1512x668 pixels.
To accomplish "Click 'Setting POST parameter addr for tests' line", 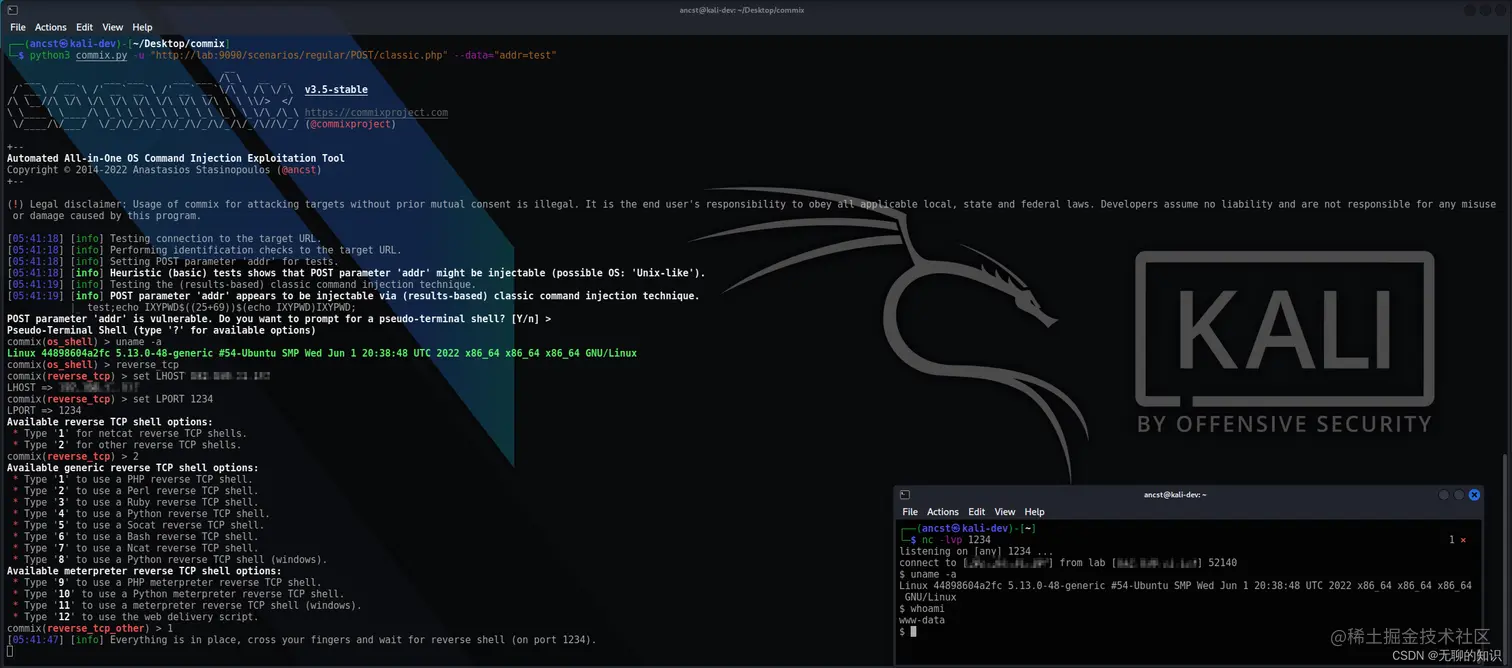I will [x=173, y=262].
